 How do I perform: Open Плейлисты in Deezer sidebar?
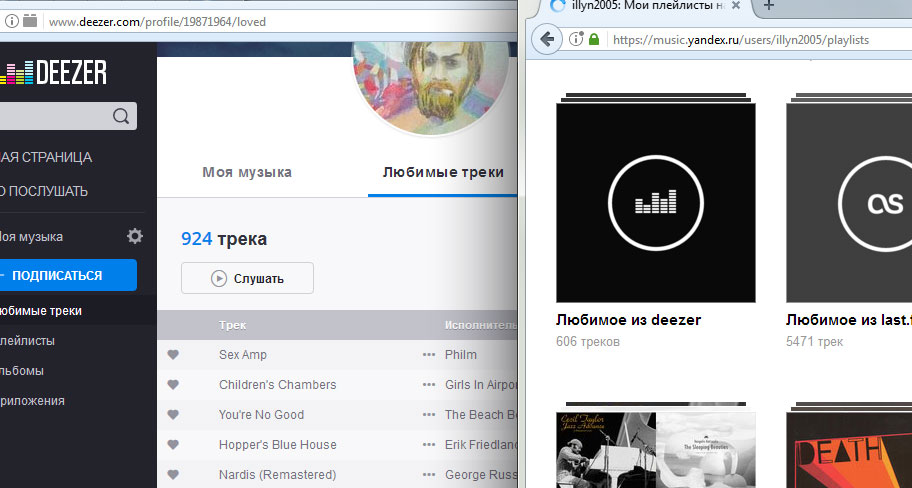[27, 341]
